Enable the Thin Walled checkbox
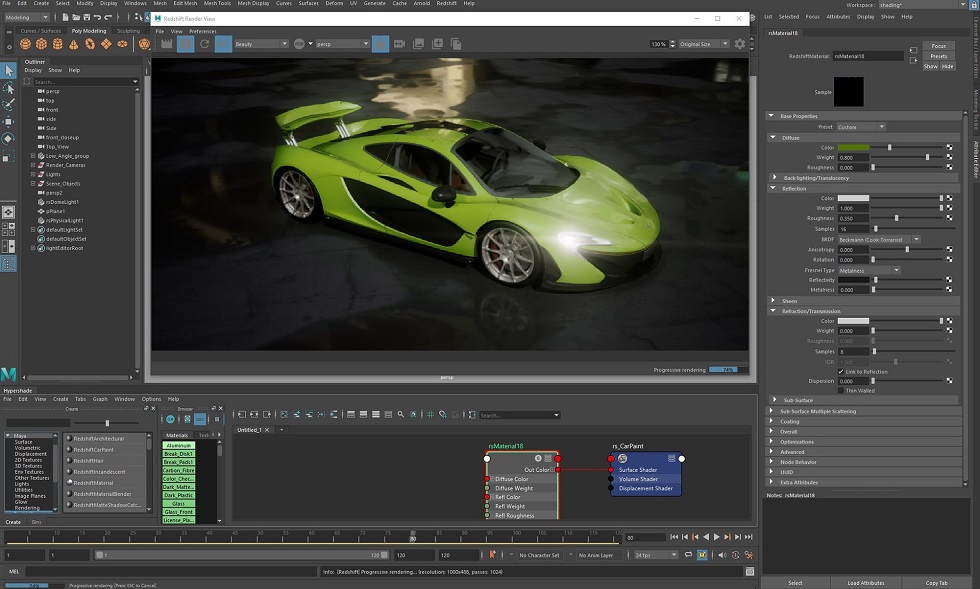The width and height of the screenshot is (980, 589). (840, 390)
